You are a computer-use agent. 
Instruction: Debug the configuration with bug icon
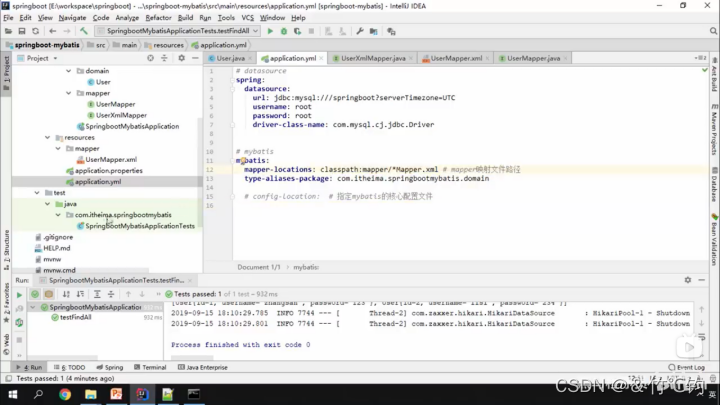tap(284, 31)
